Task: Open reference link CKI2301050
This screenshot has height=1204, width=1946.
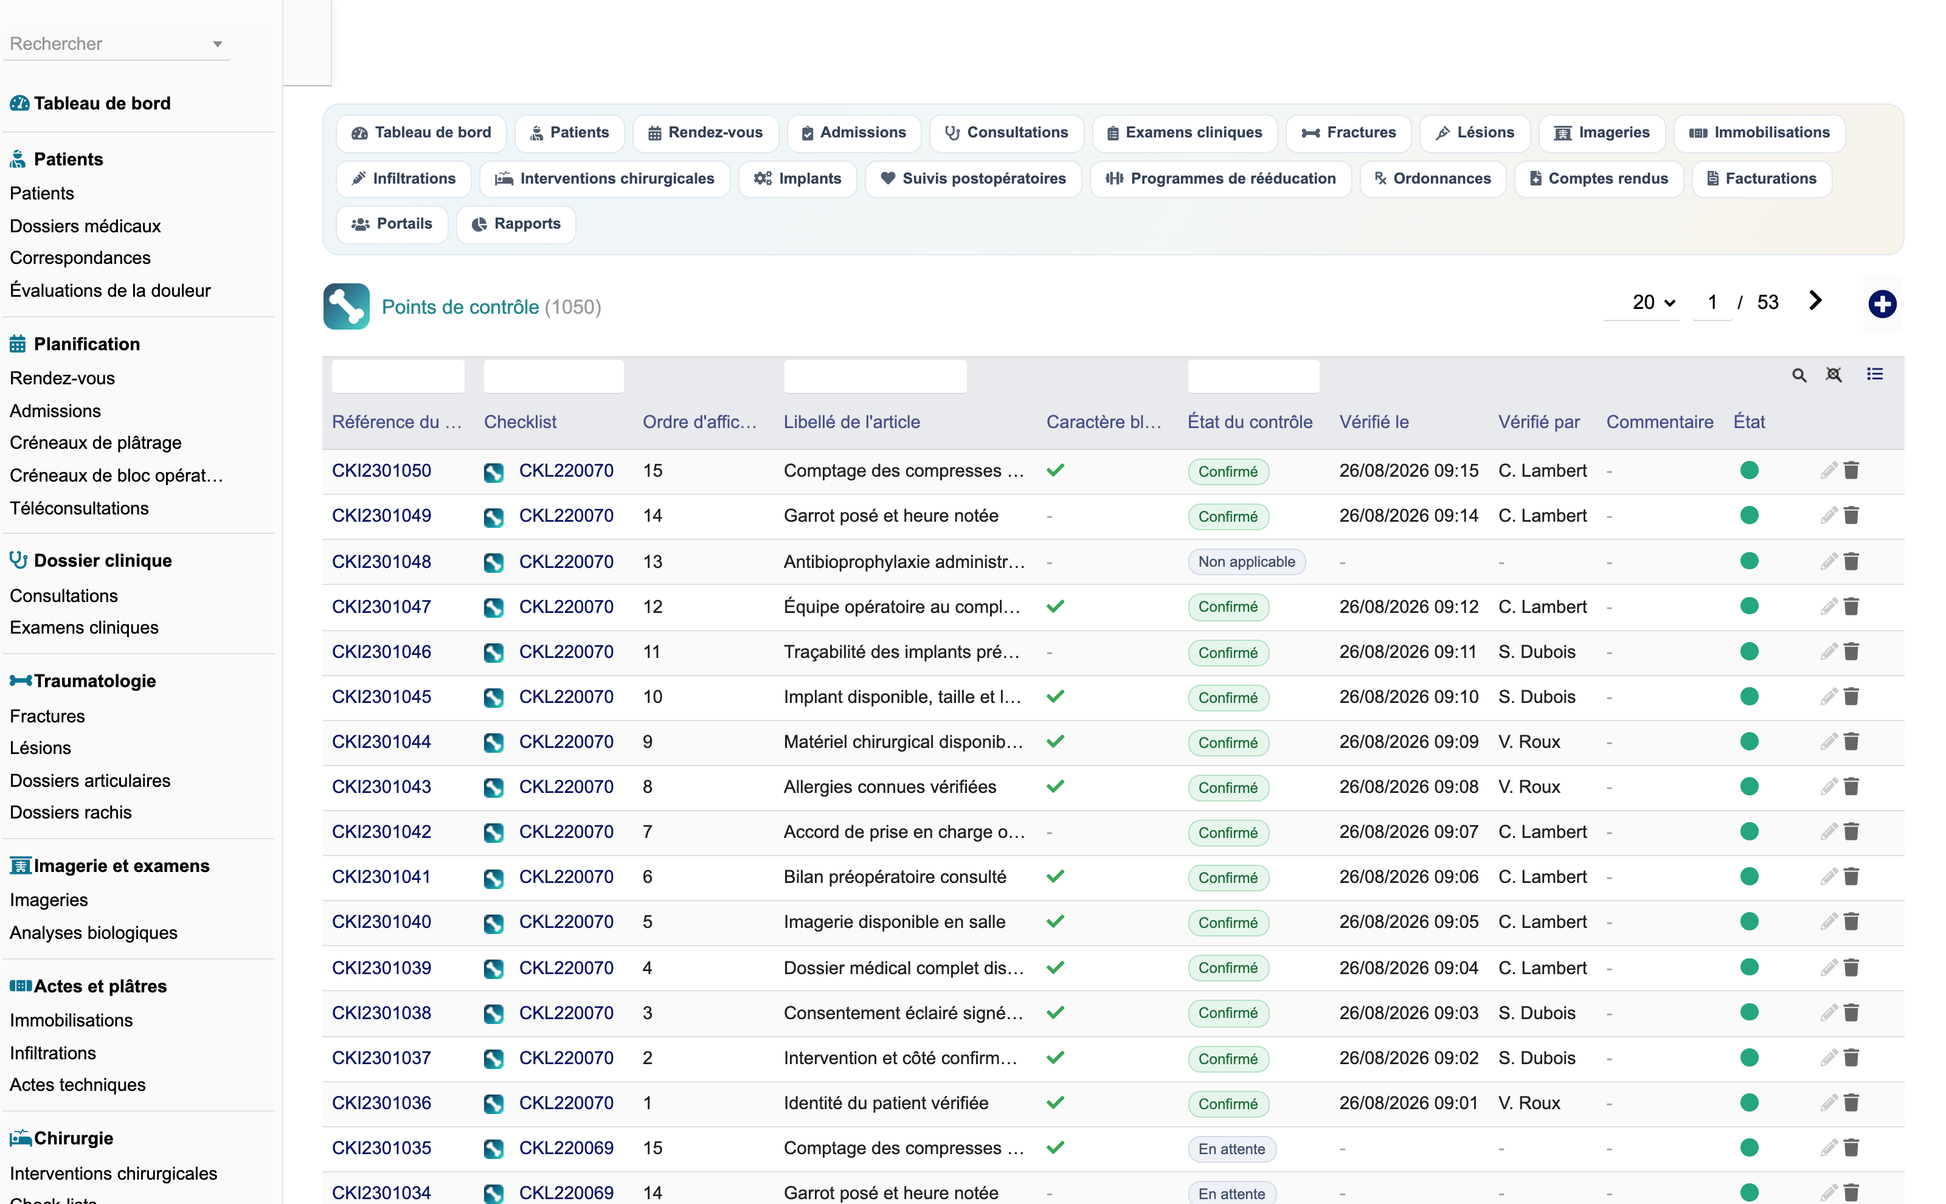Action: pos(381,471)
